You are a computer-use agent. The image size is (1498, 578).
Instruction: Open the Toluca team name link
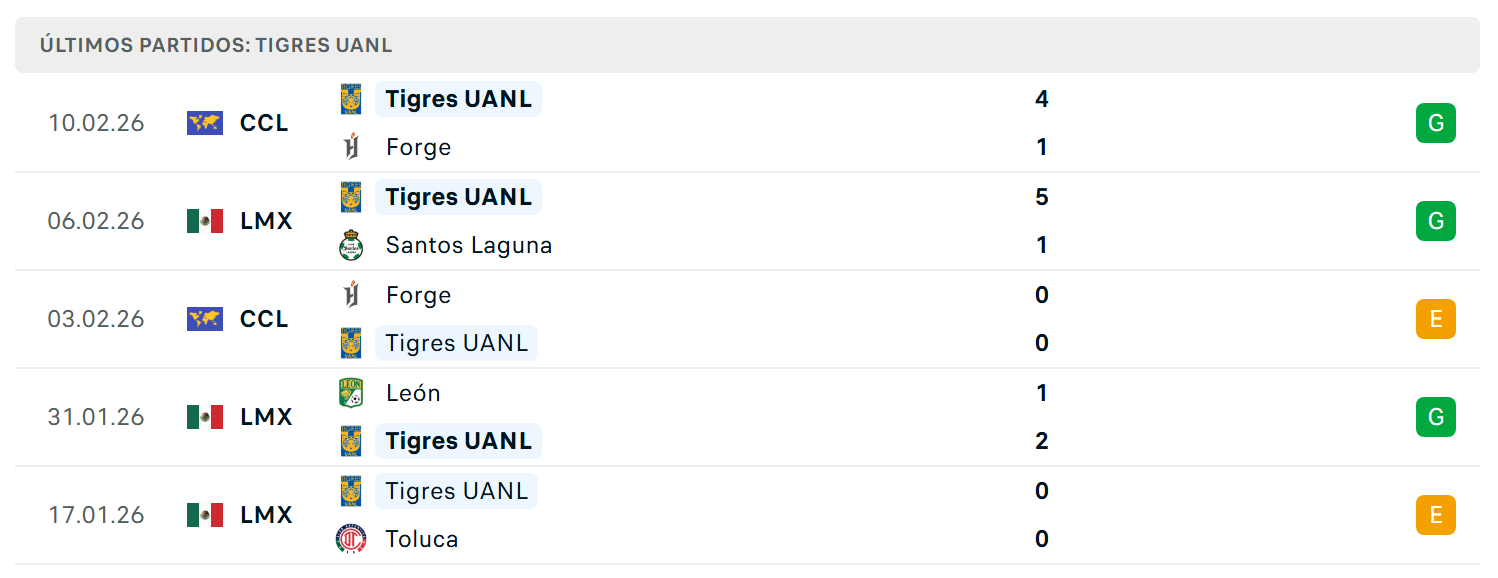coord(422,539)
